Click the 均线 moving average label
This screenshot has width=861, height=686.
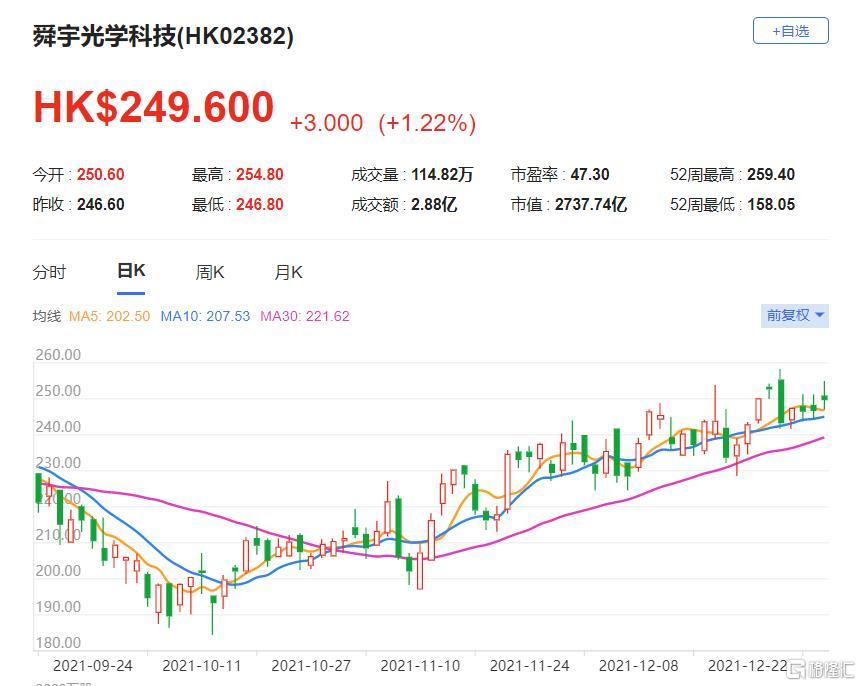(47, 316)
